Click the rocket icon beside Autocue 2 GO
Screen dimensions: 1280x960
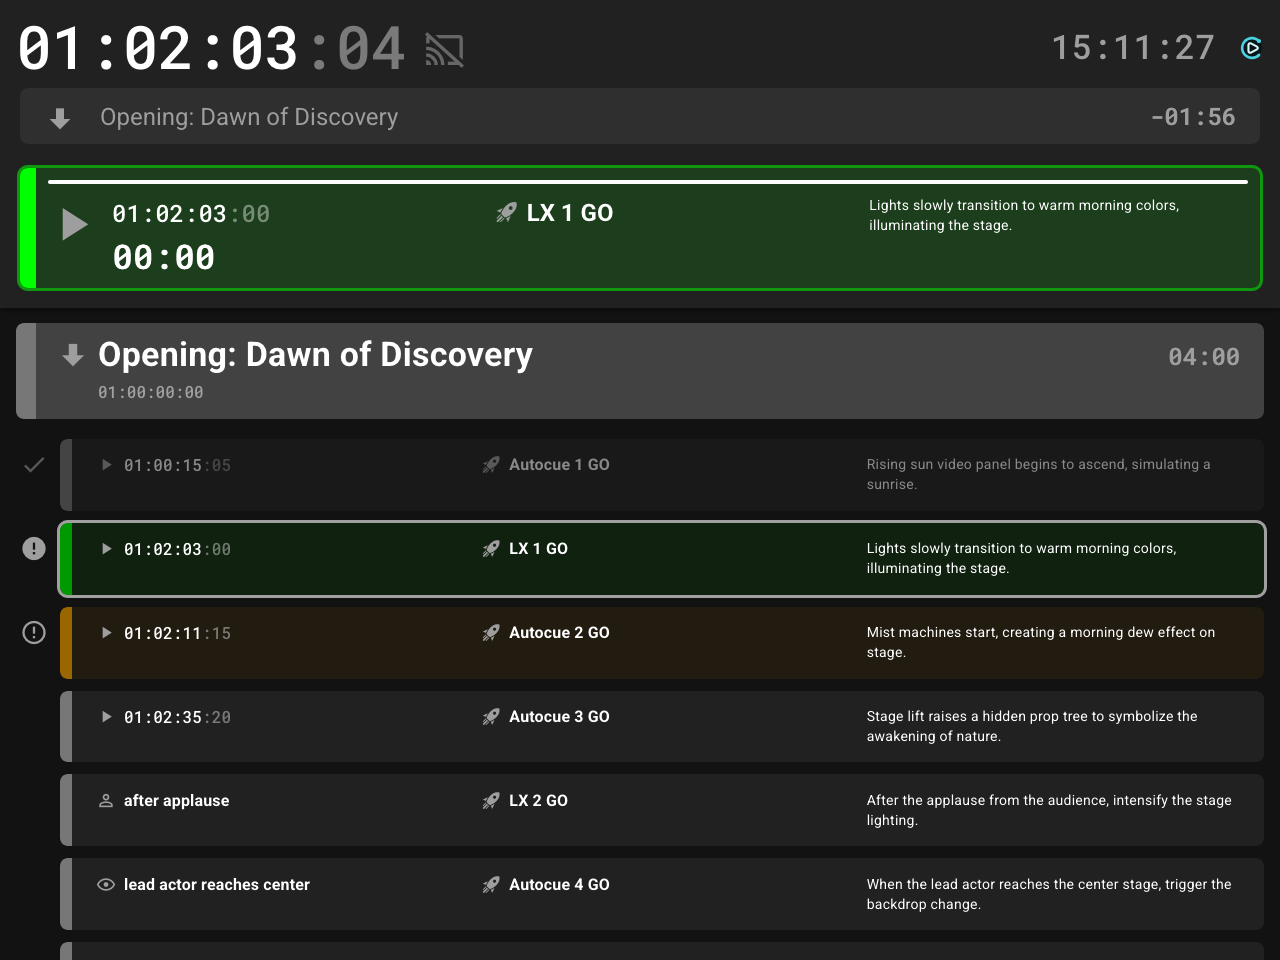(x=491, y=633)
